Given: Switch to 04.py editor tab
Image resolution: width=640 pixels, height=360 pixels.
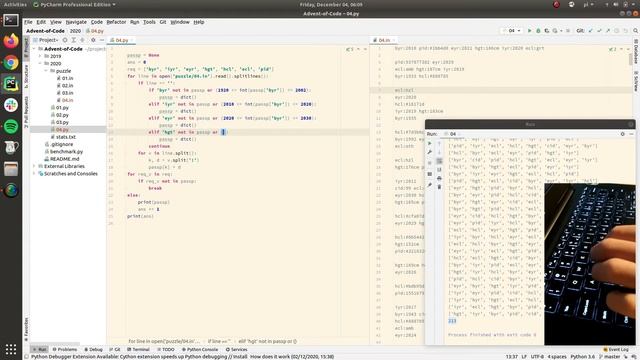Looking at the screenshot, I should pos(121,40).
